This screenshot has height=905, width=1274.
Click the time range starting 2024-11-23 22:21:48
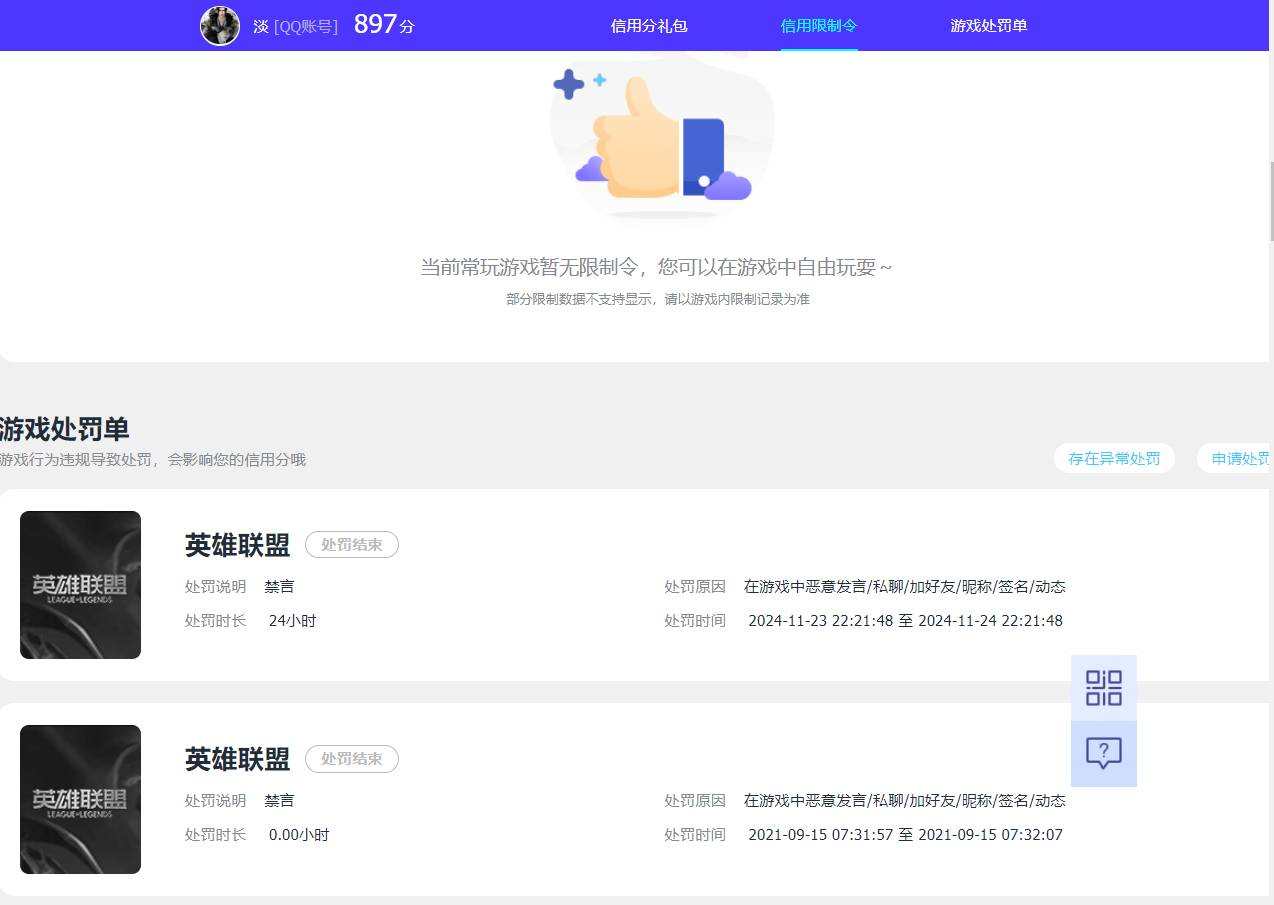coord(905,621)
